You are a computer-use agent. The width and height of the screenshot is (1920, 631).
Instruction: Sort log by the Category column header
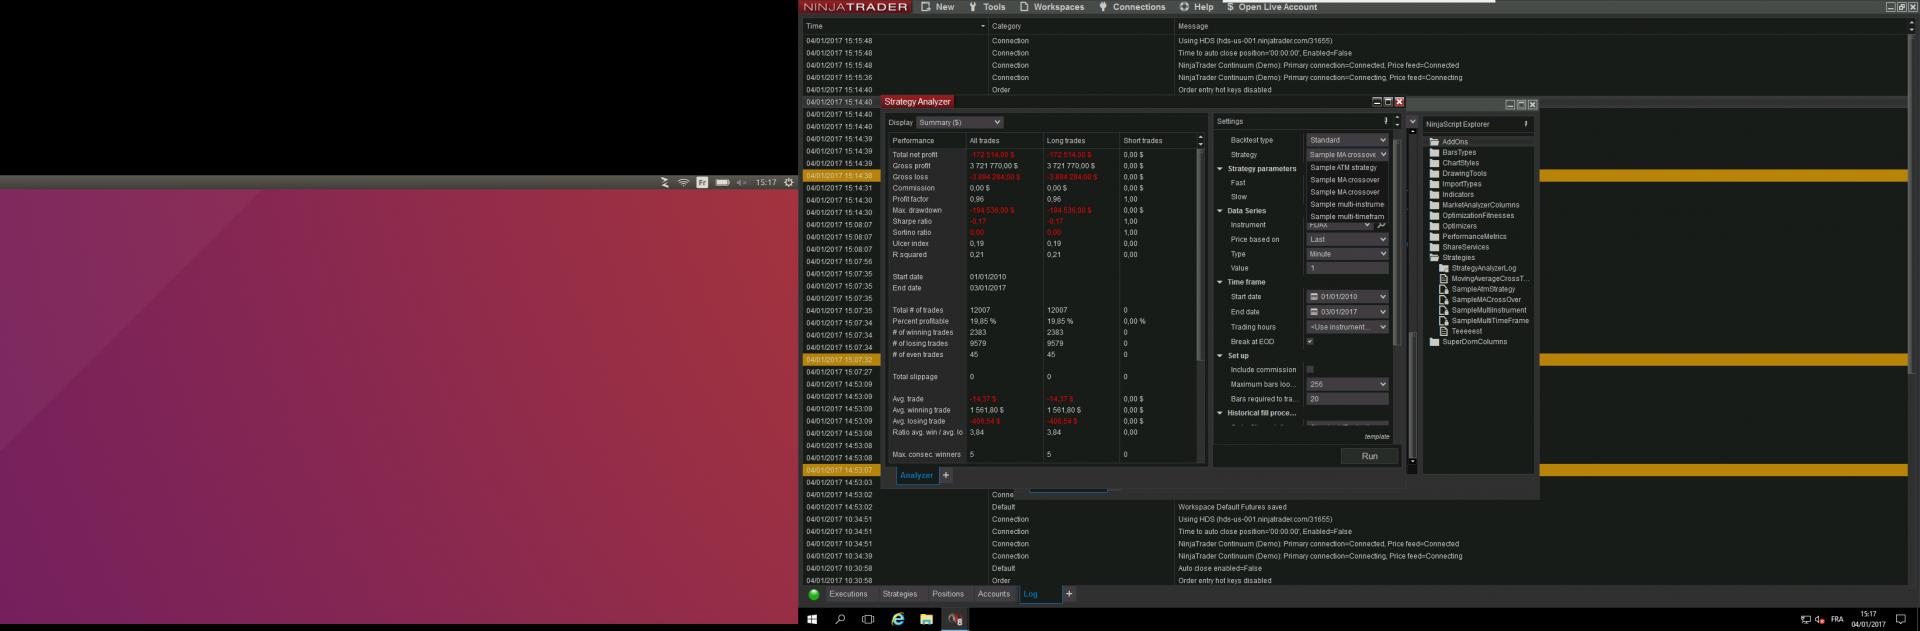(1081, 26)
